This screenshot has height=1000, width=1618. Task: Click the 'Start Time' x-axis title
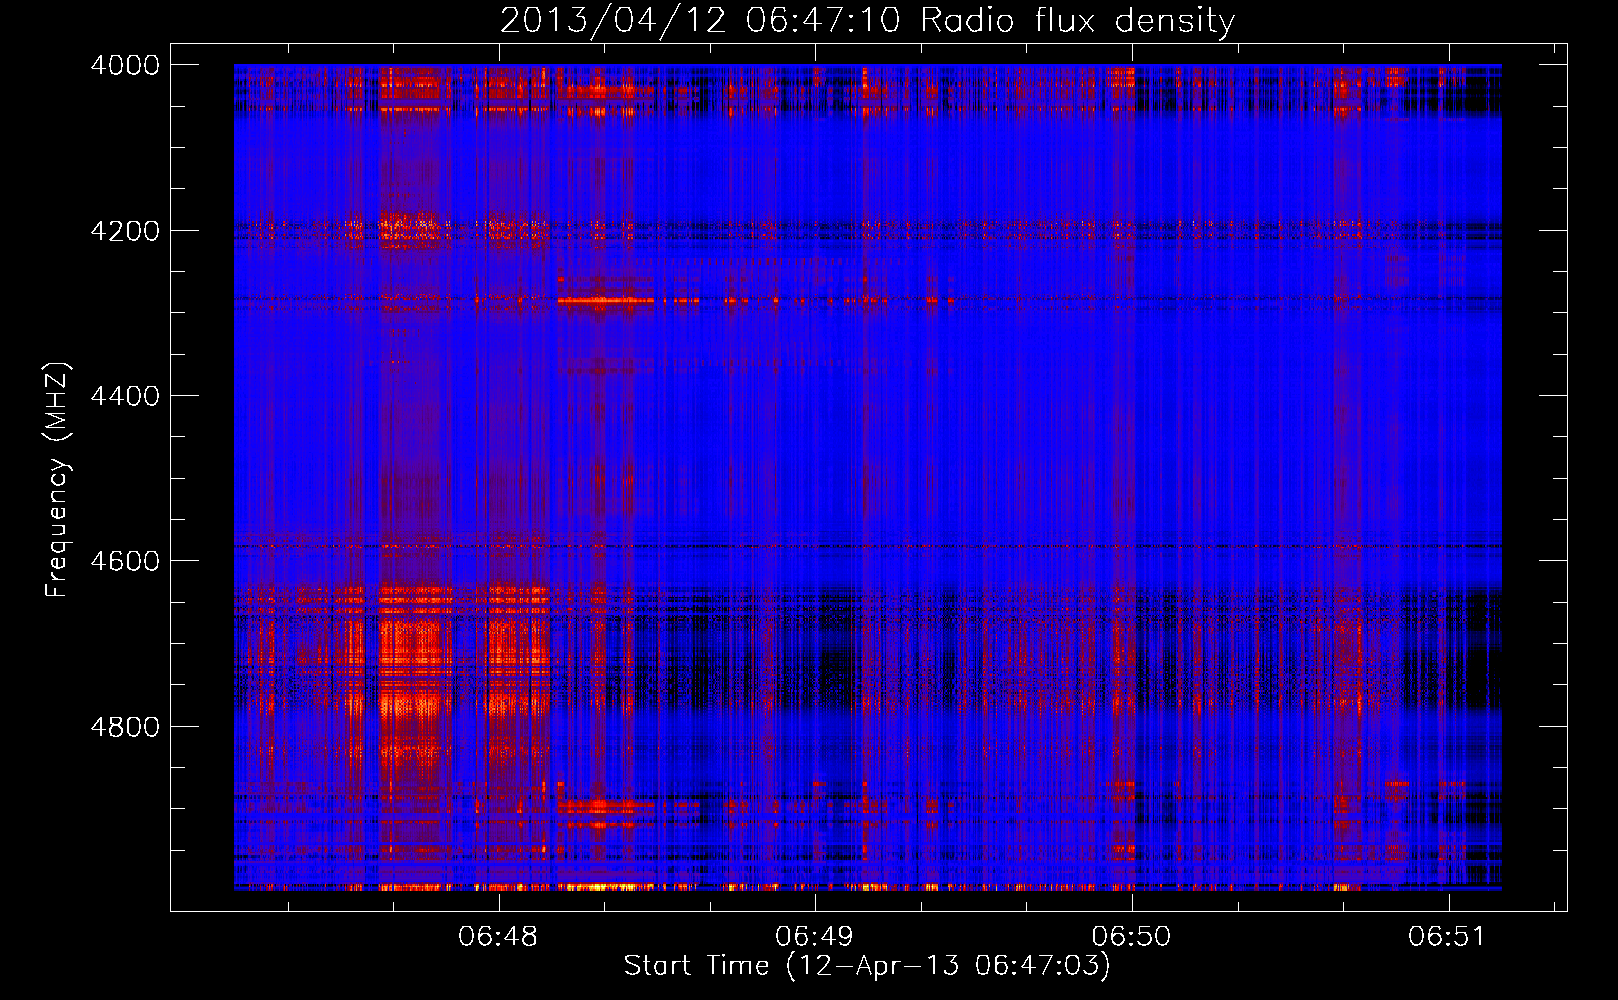coord(697,966)
